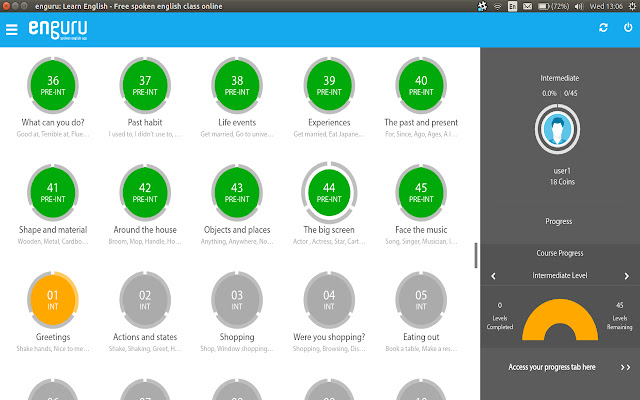Screen dimensions: 640x400
Task: Open lesson 36 What can you do?
Action: pos(53,85)
